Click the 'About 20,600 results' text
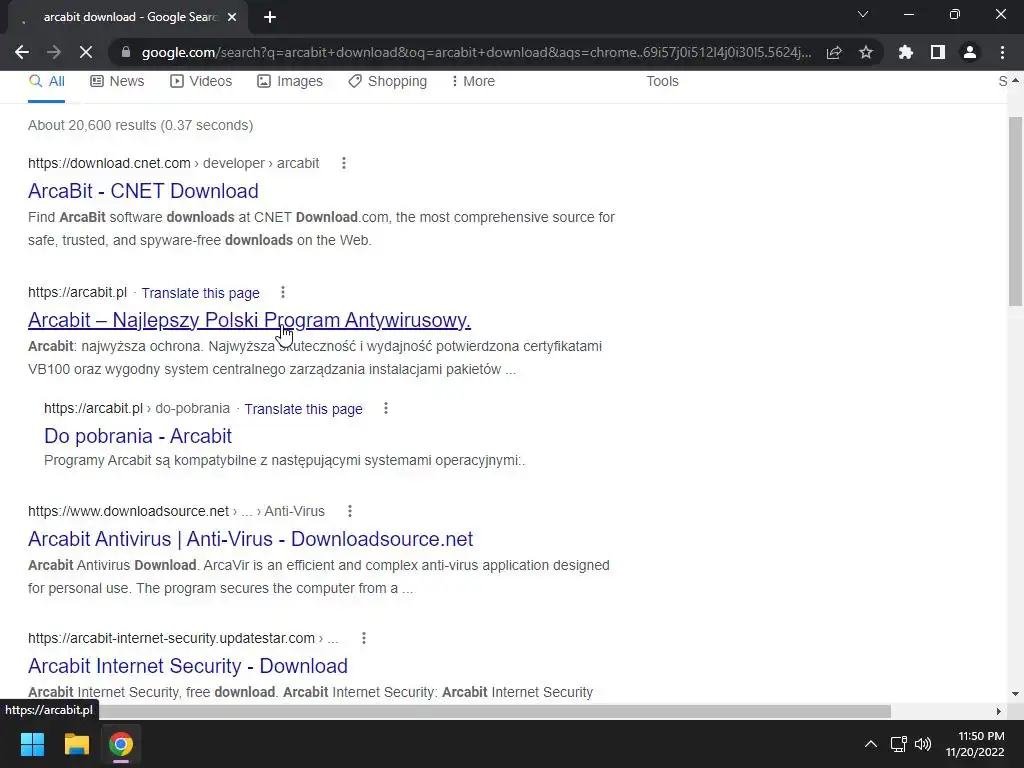This screenshot has height=768, width=1024. click(140, 125)
